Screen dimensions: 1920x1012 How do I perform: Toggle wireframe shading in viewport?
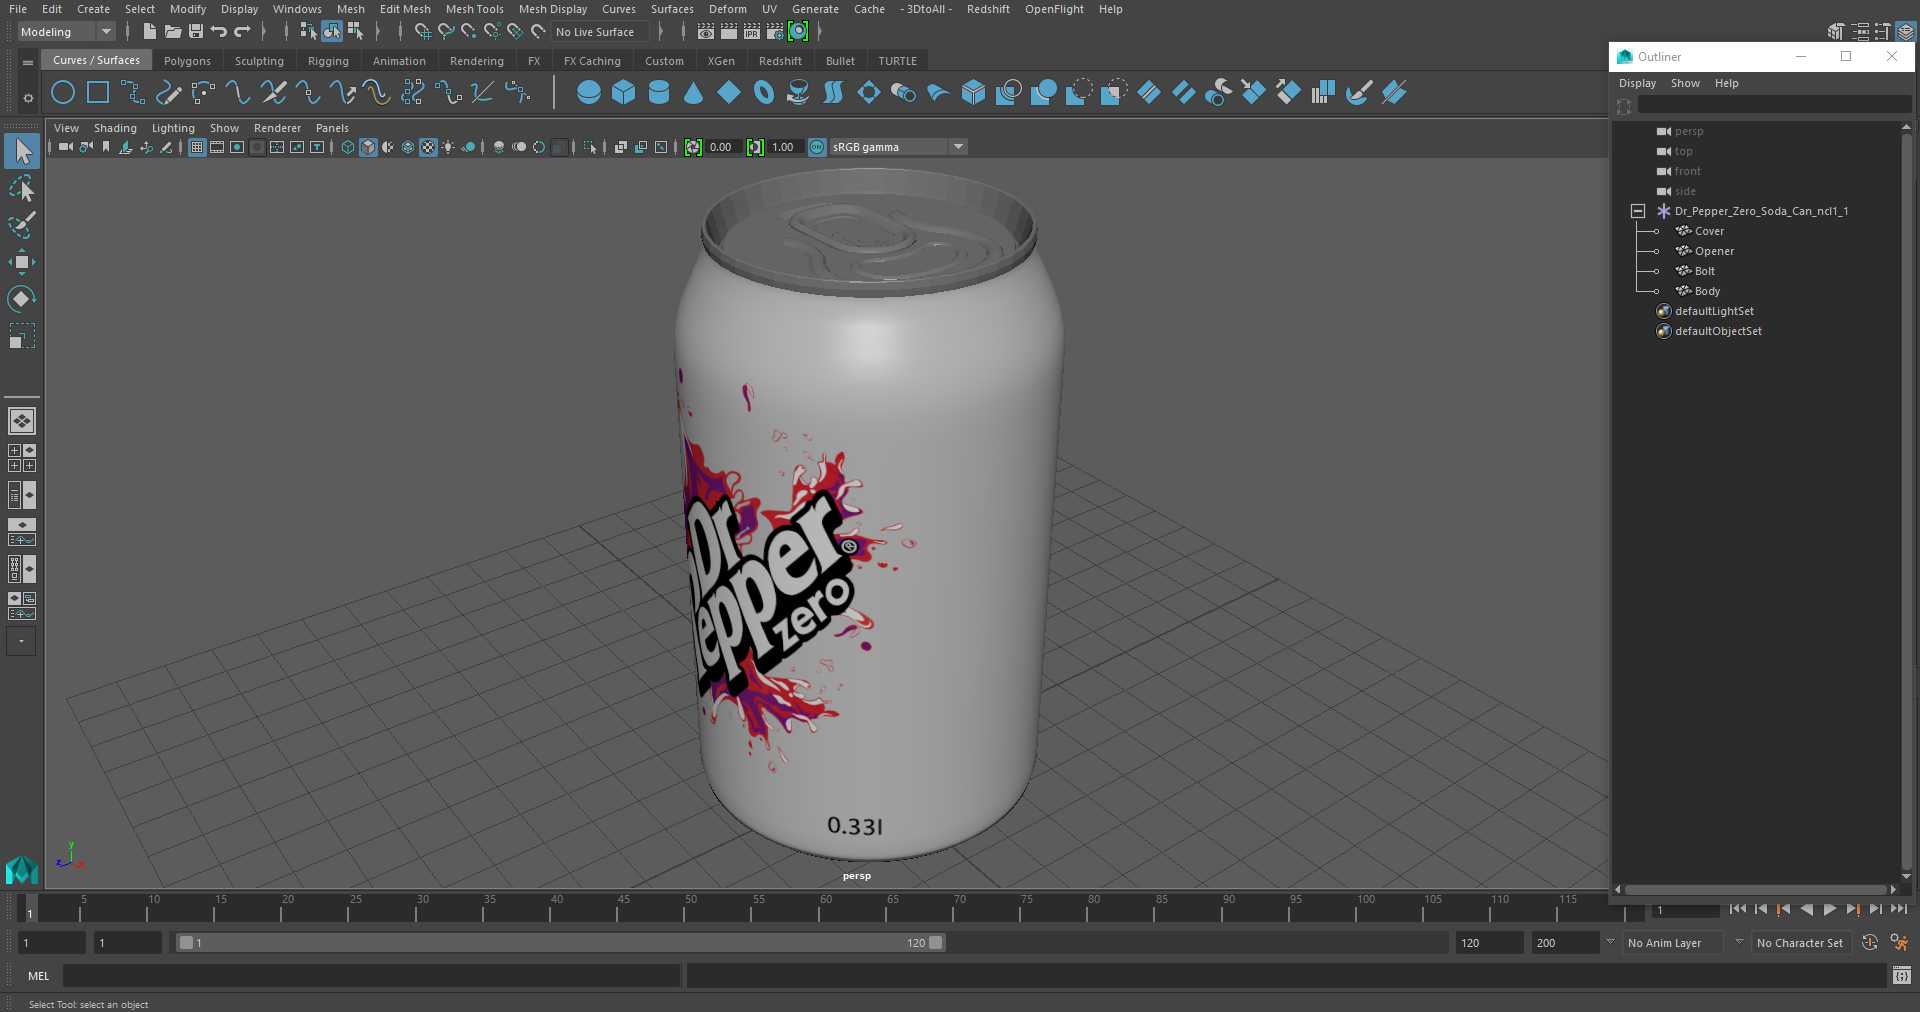(x=348, y=147)
